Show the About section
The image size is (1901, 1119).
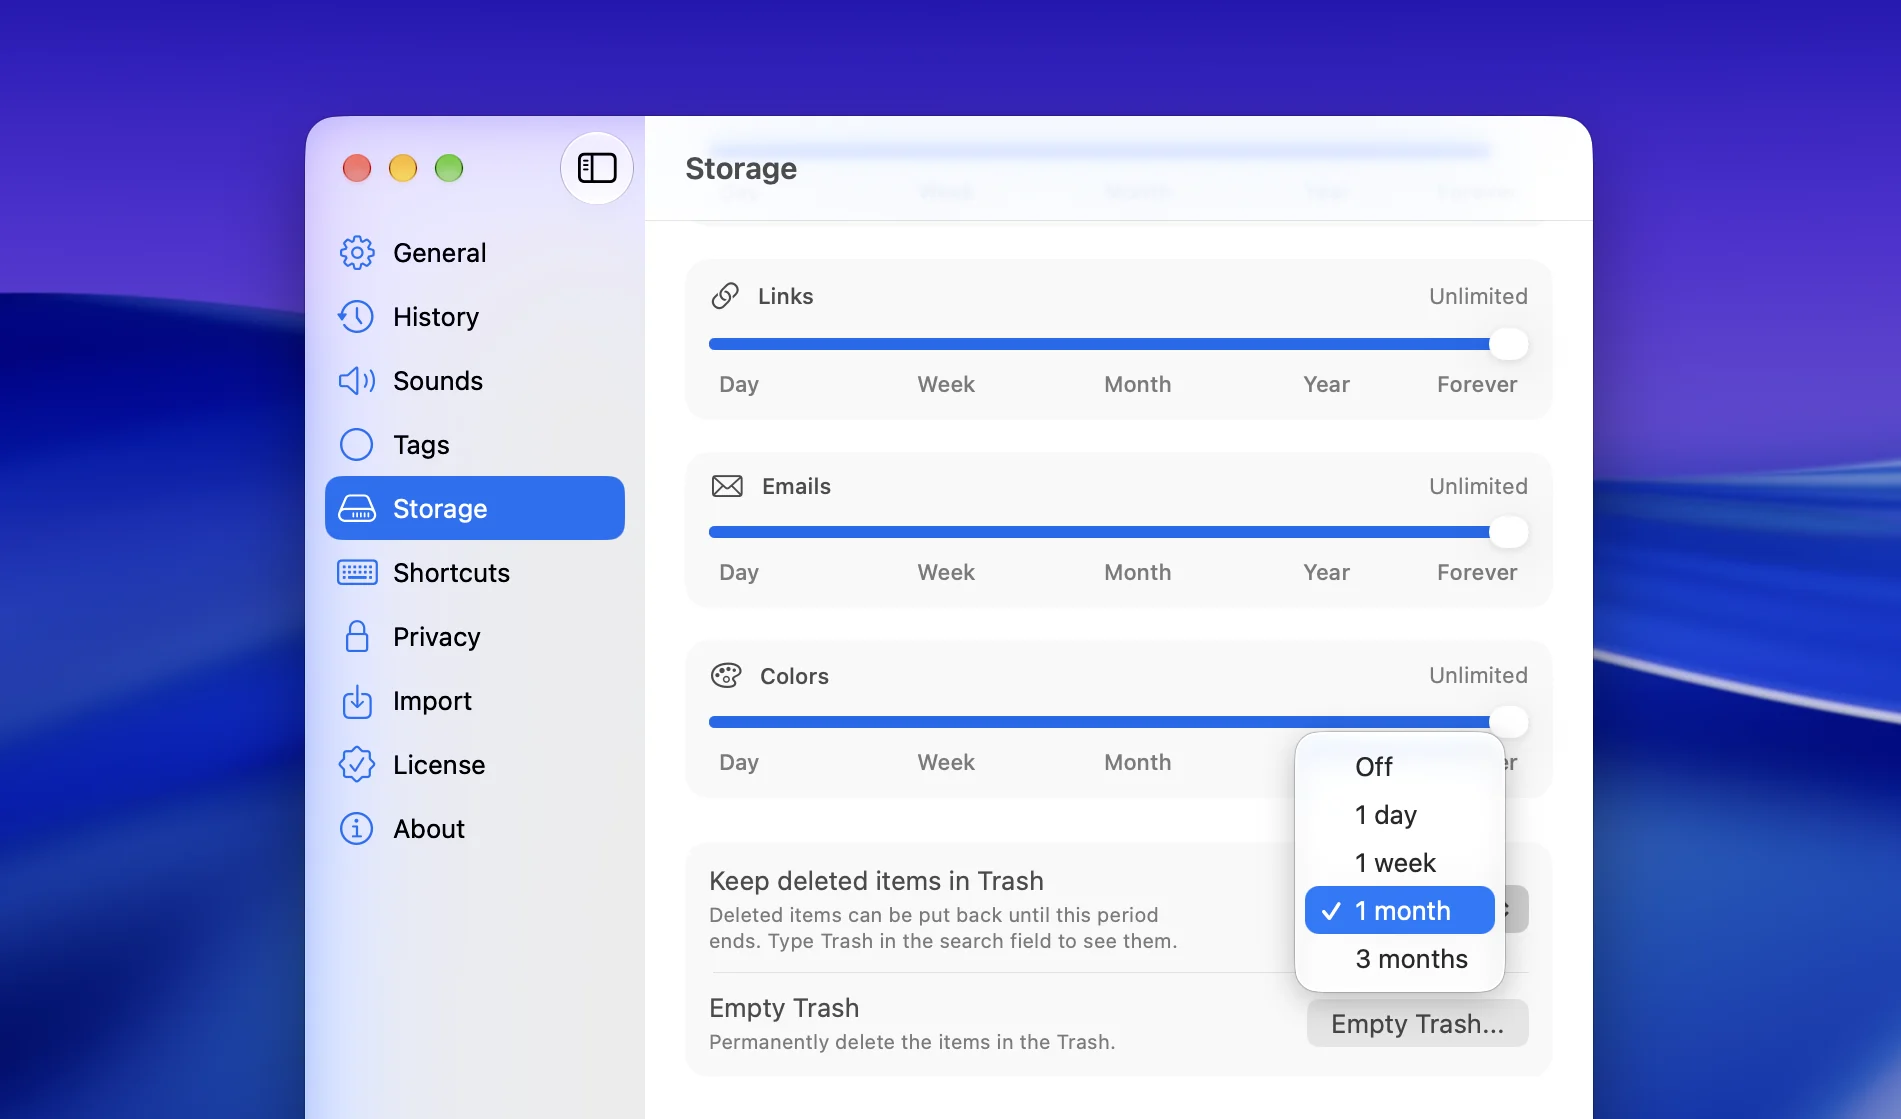coord(475,829)
